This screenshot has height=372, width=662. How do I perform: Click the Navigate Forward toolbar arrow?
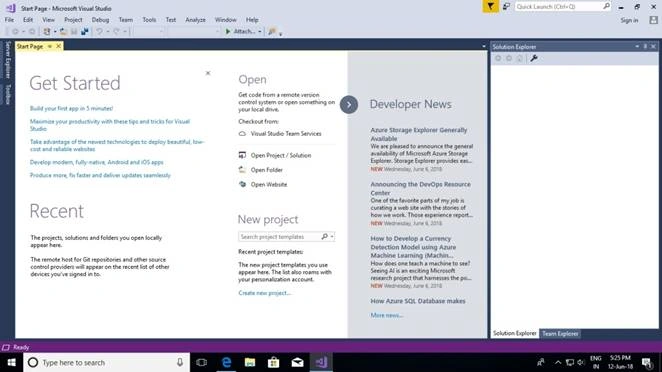click(x=32, y=32)
